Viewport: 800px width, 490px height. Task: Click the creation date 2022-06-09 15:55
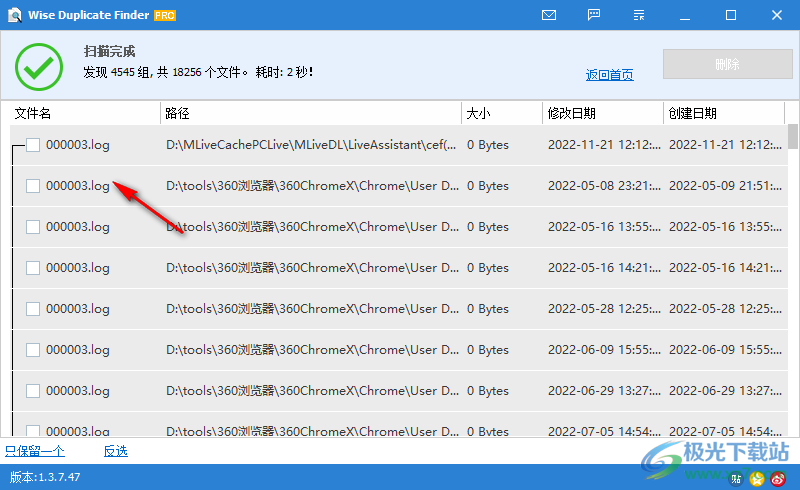pyautogui.click(x=726, y=350)
